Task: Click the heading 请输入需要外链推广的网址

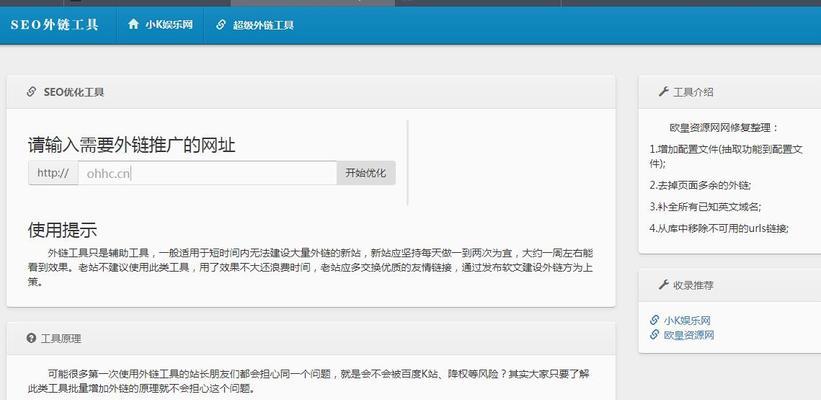Action: [131, 145]
